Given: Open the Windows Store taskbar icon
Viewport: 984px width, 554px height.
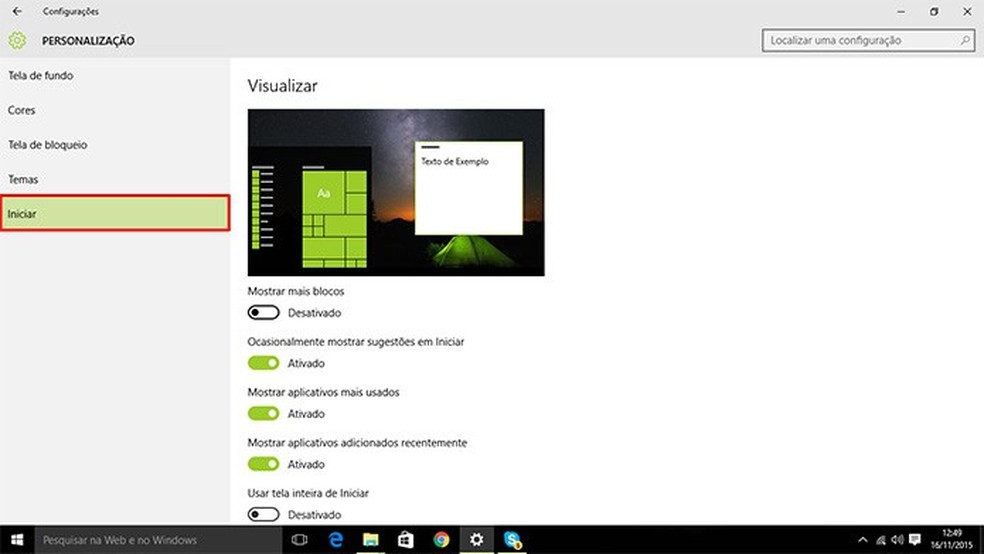Looking at the screenshot, I should coord(405,540).
